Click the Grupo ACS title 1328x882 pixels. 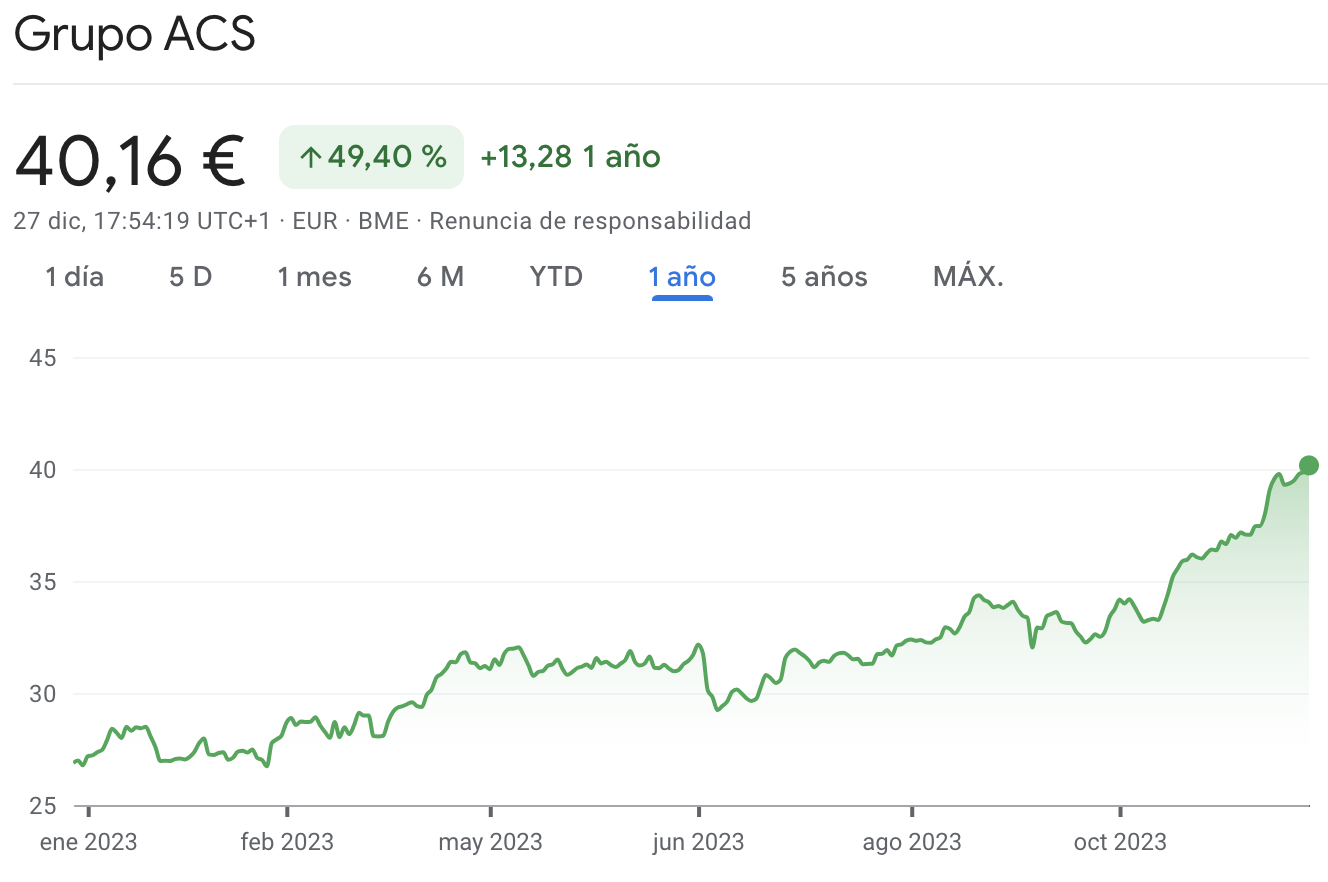point(135,35)
